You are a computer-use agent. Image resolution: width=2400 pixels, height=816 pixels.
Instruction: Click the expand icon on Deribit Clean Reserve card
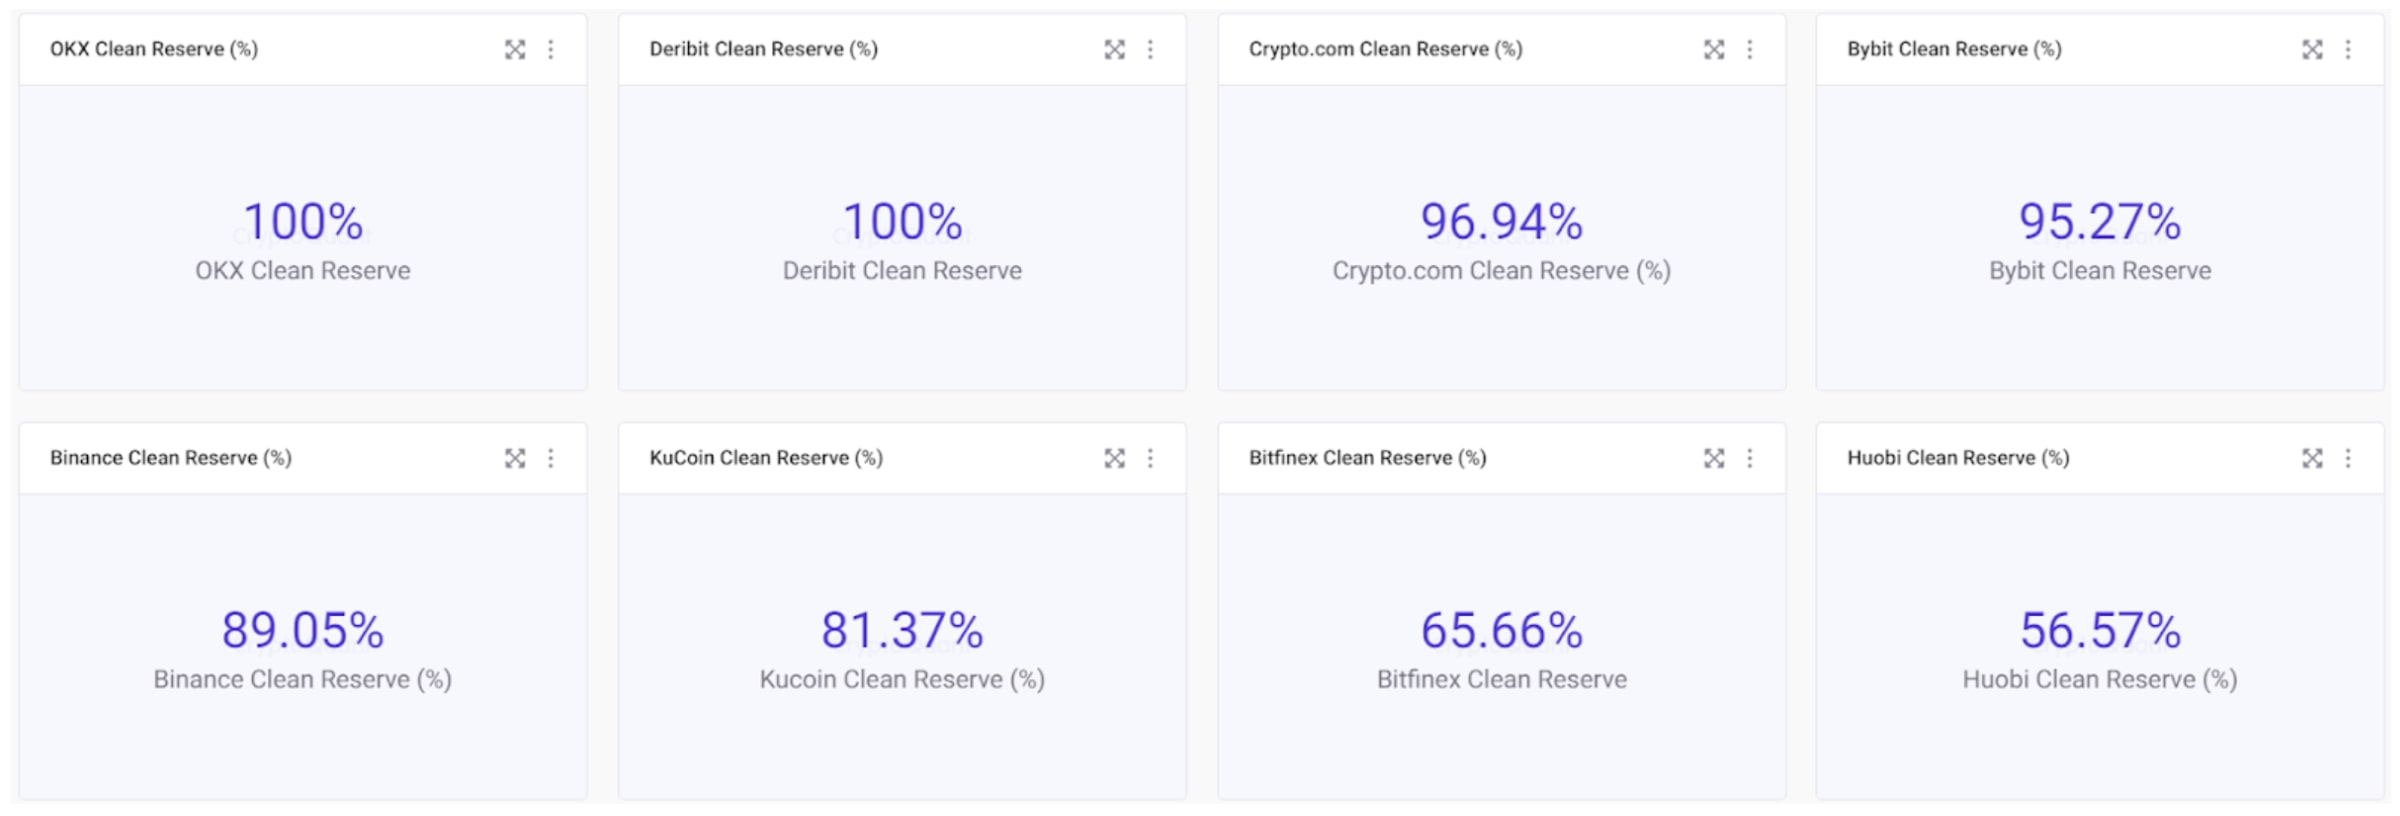1115,49
